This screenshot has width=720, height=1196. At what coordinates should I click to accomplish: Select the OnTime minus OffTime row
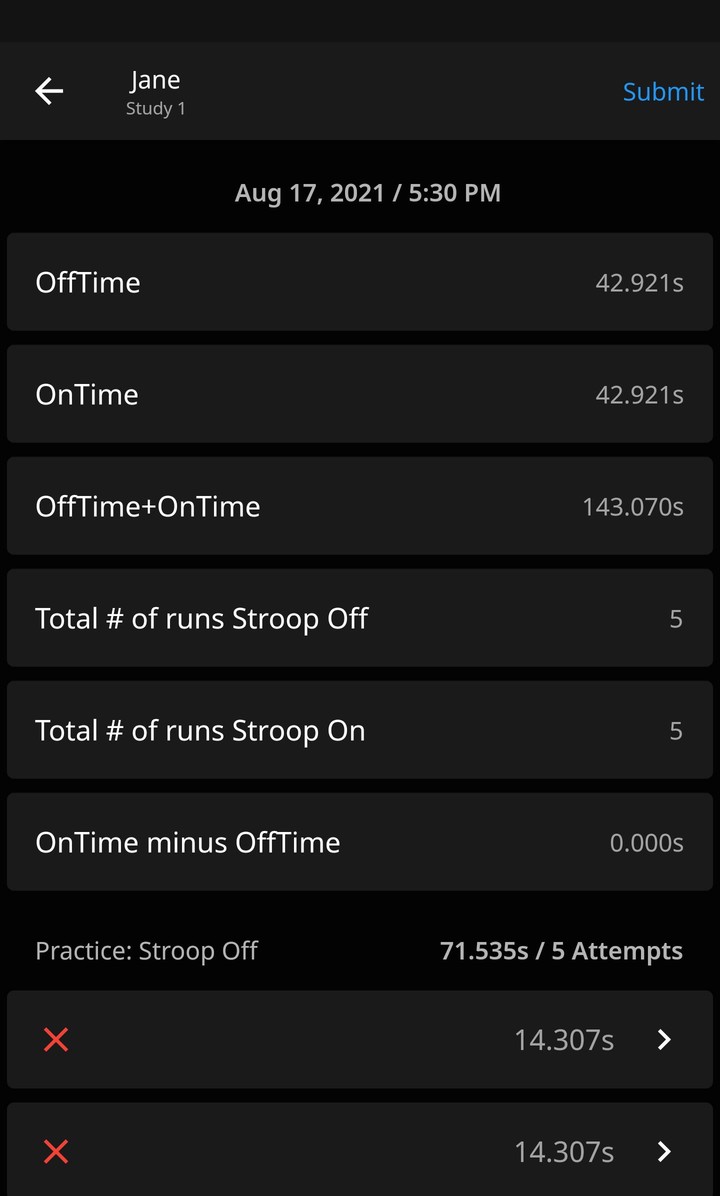[x=360, y=842]
